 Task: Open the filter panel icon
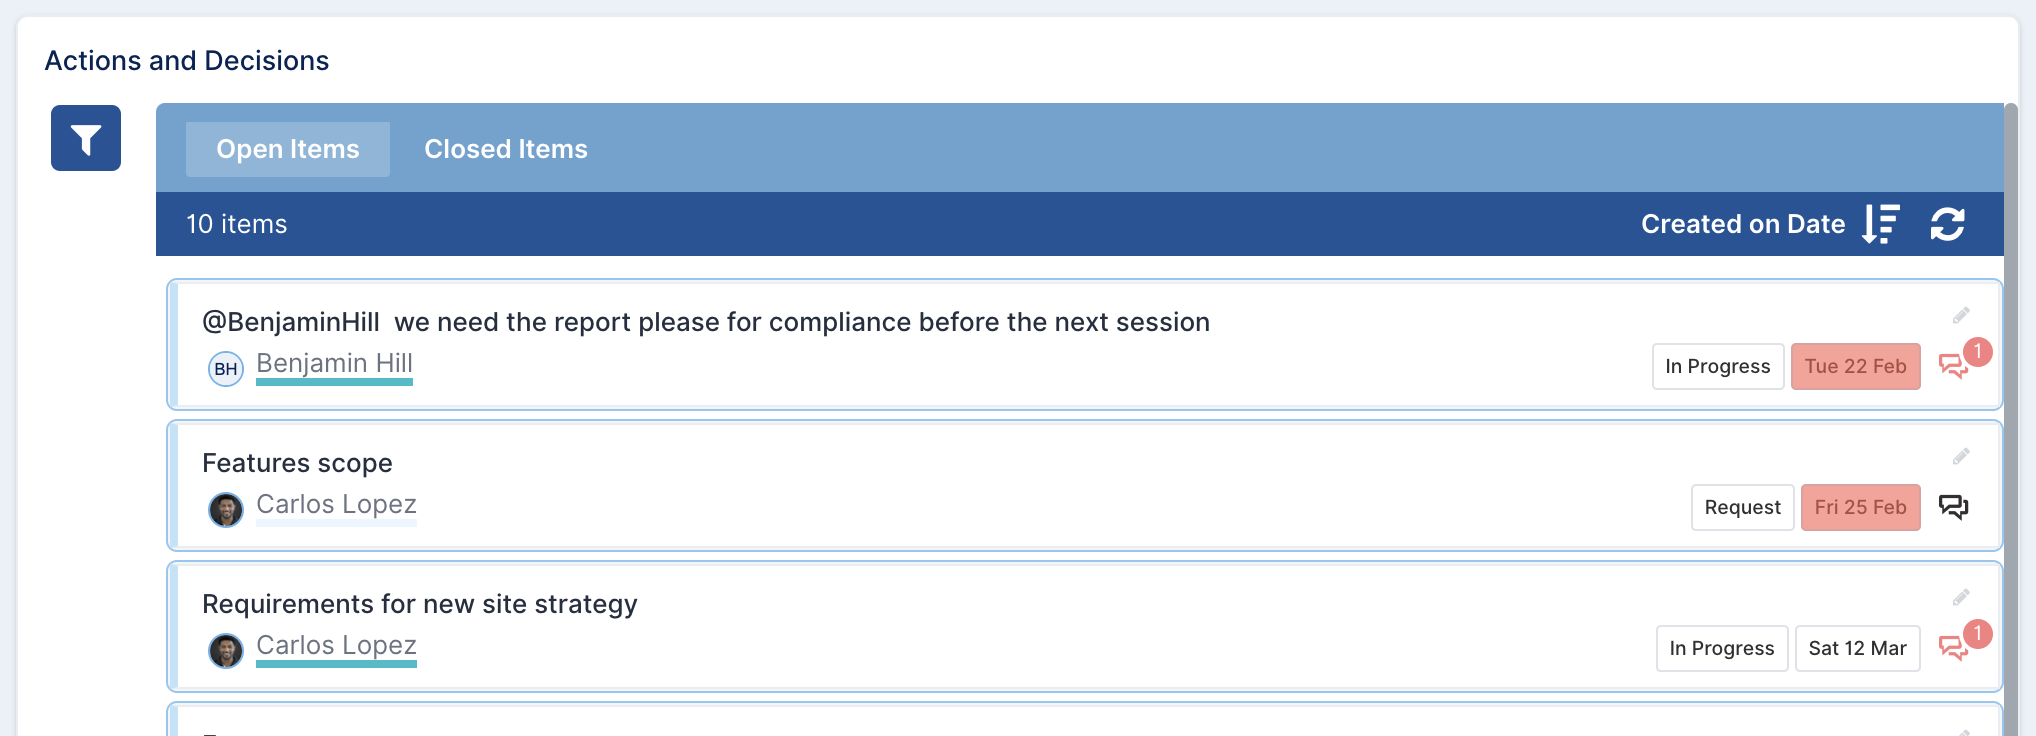tap(86, 138)
